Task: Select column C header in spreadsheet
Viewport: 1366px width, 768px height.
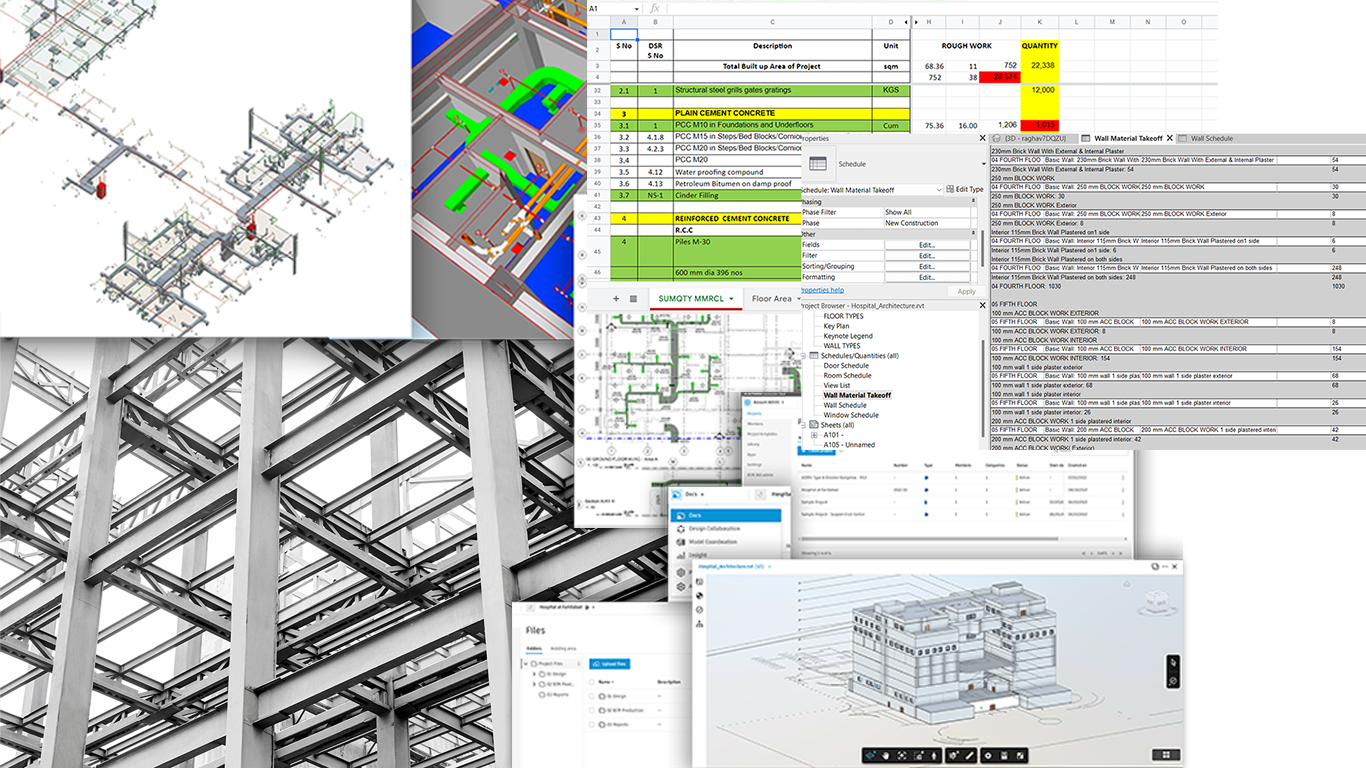Action: [x=772, y=21]
